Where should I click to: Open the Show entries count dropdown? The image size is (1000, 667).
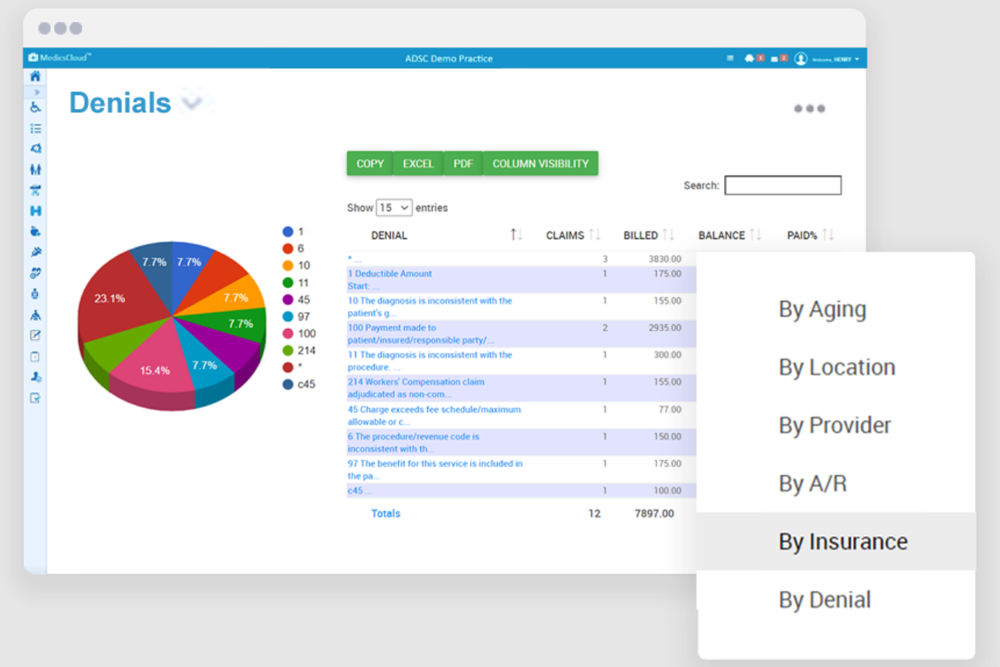393,208
